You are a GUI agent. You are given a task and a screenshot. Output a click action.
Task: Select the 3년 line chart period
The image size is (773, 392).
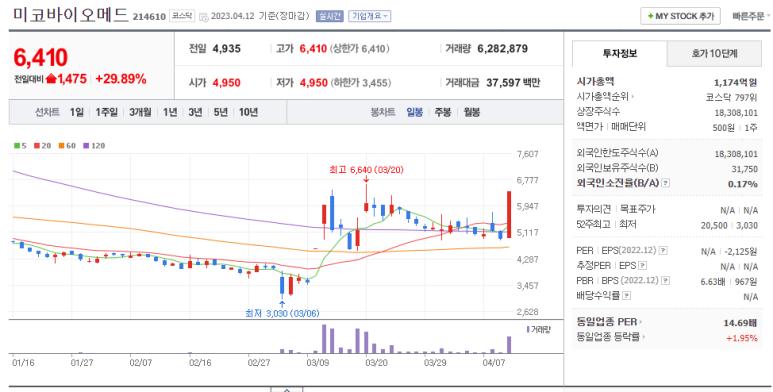click(195, 112)
